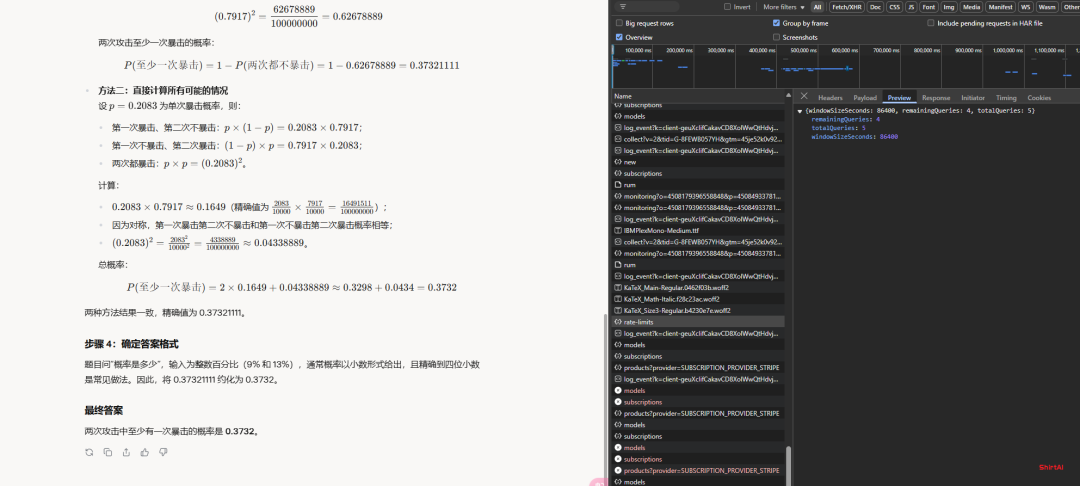
Task: Click the regenerate response icon
Action: point(89,452)
